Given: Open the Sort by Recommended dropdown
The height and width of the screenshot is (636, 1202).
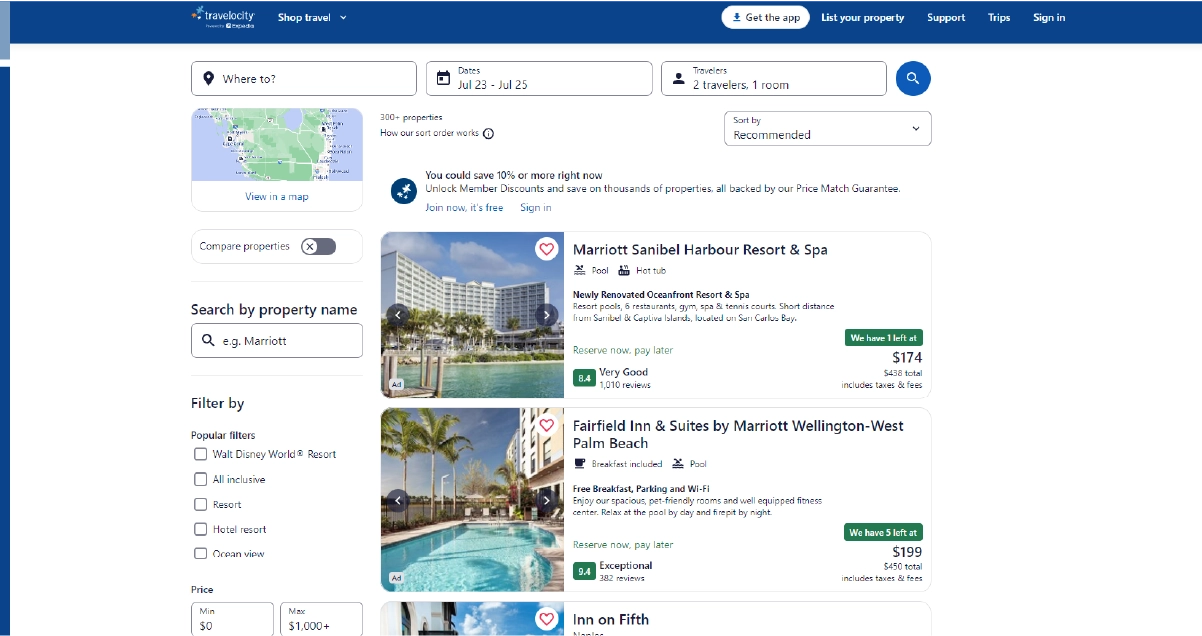Looking at the screenshot, I should (x=827, y=128).
